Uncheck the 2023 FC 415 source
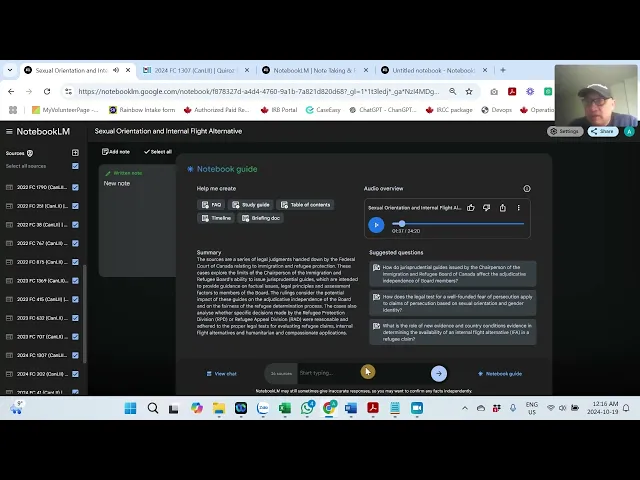The width and height of the screenshot is (640, 480). (75, 299)
